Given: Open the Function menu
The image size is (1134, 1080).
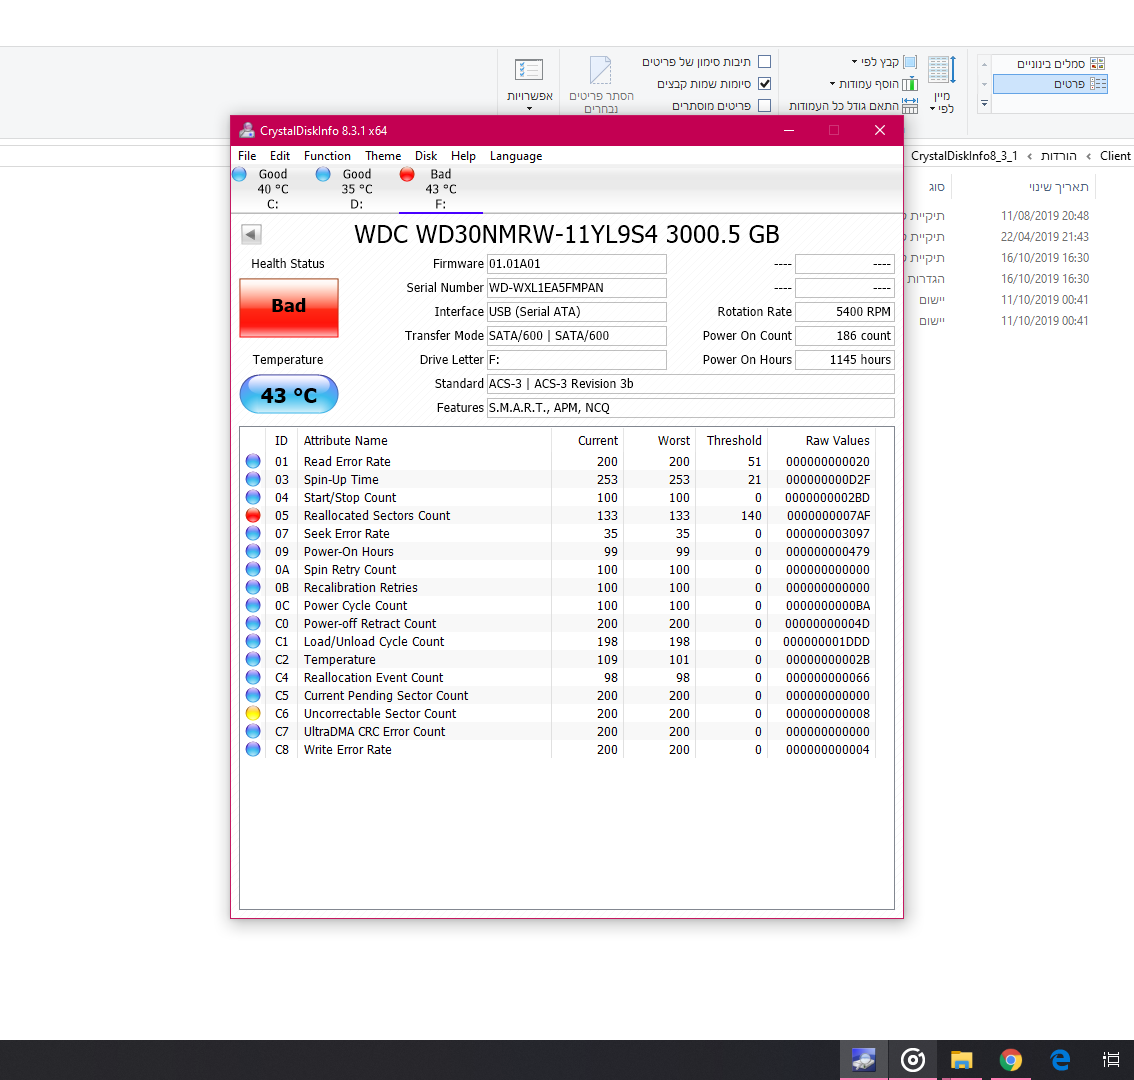Looking at the screenshot, I should coord(327,156).
